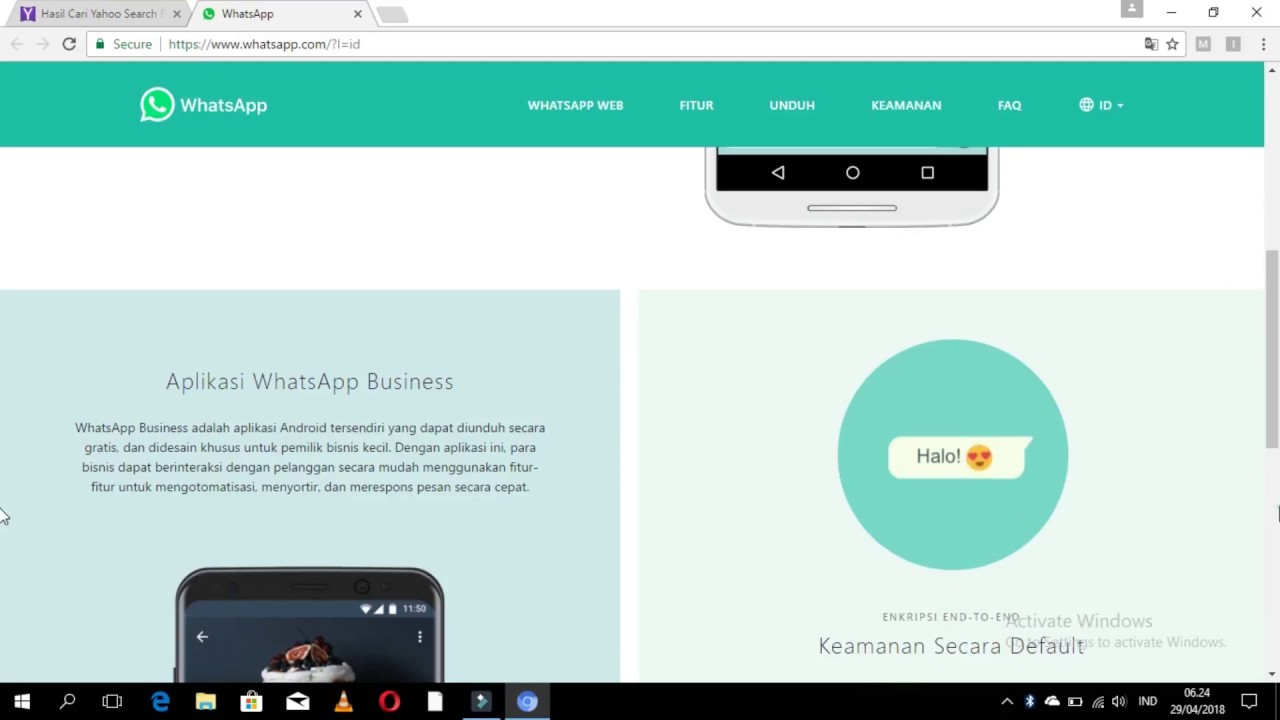
Task: Close the WhatsApp browser tab
Action: (x=357, y=14)
